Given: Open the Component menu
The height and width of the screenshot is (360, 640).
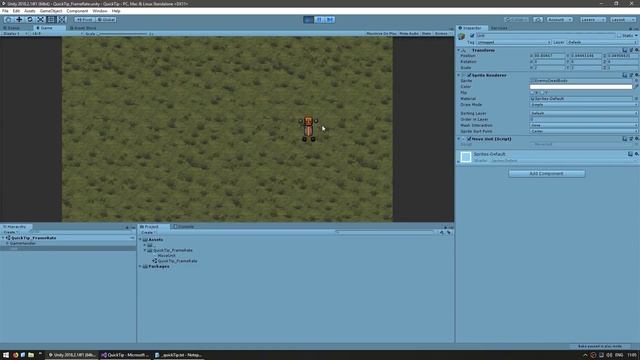Looking at the screenshot, I should point(77,11).
